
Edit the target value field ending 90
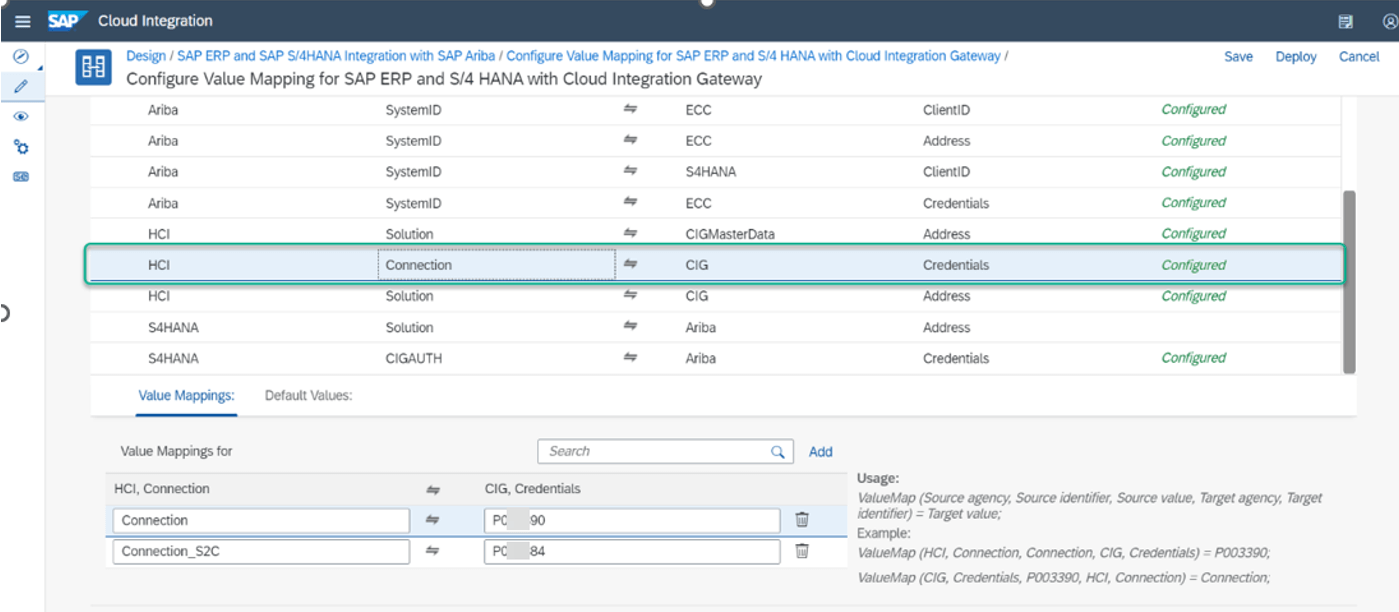coord(632,520)
